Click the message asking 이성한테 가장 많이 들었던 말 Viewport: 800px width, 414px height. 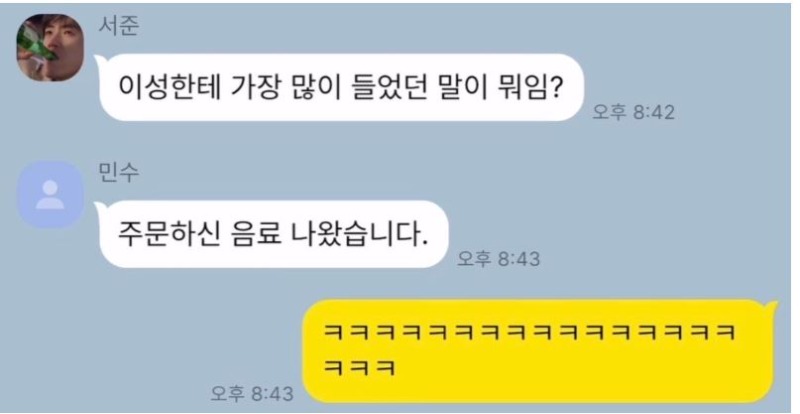click(x=340, y=87)
